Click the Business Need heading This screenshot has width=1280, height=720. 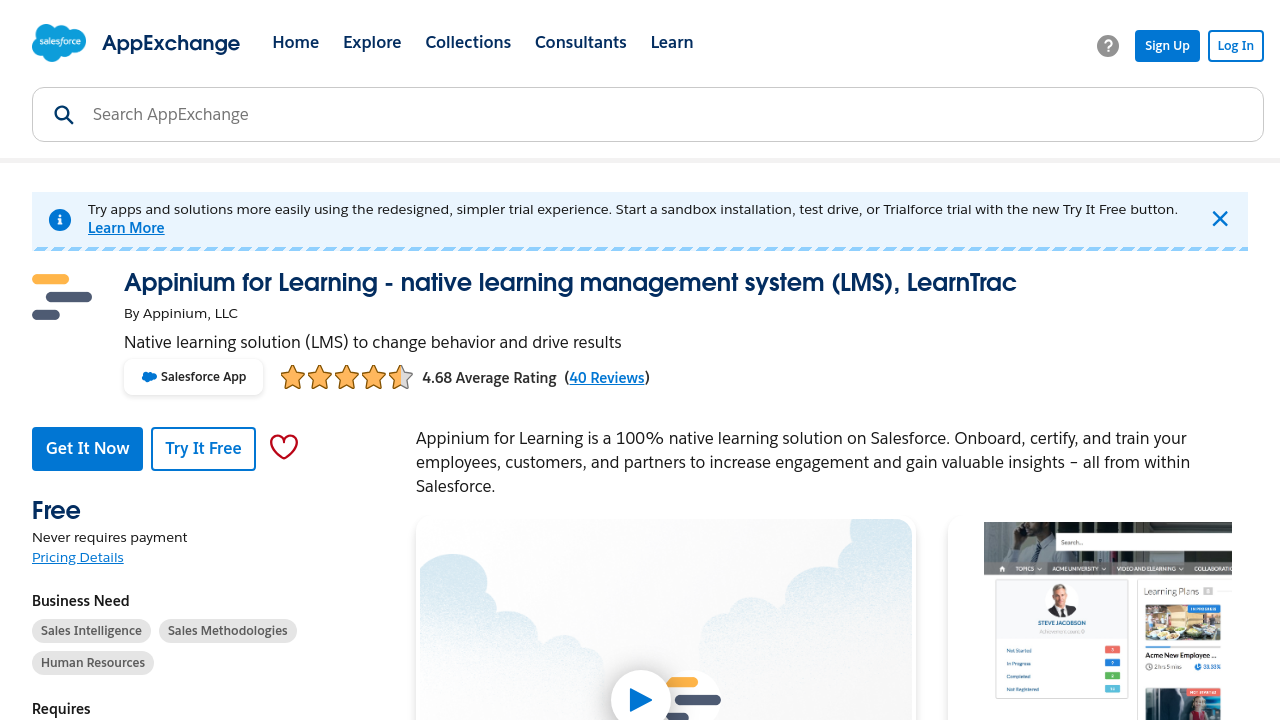click(81, 601)
